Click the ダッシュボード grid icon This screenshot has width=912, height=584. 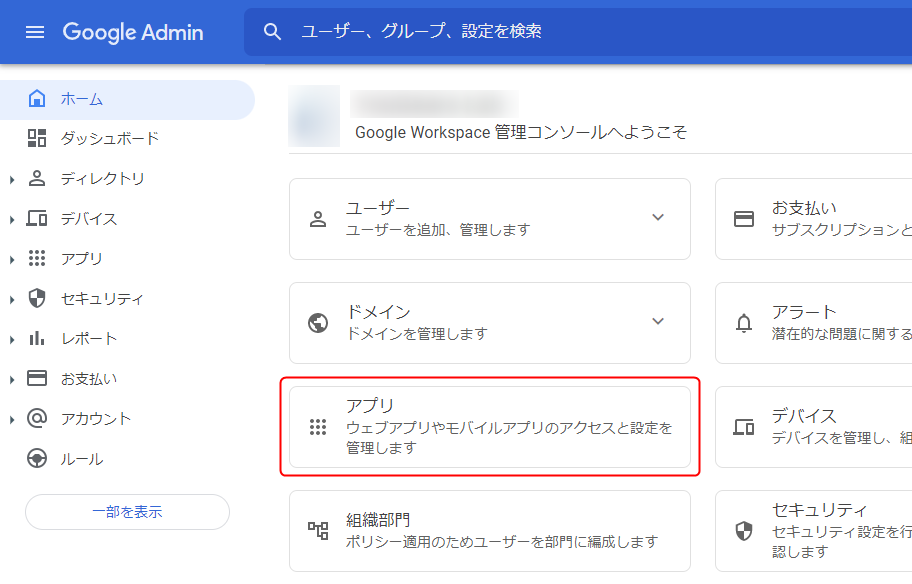click(37, 138)
